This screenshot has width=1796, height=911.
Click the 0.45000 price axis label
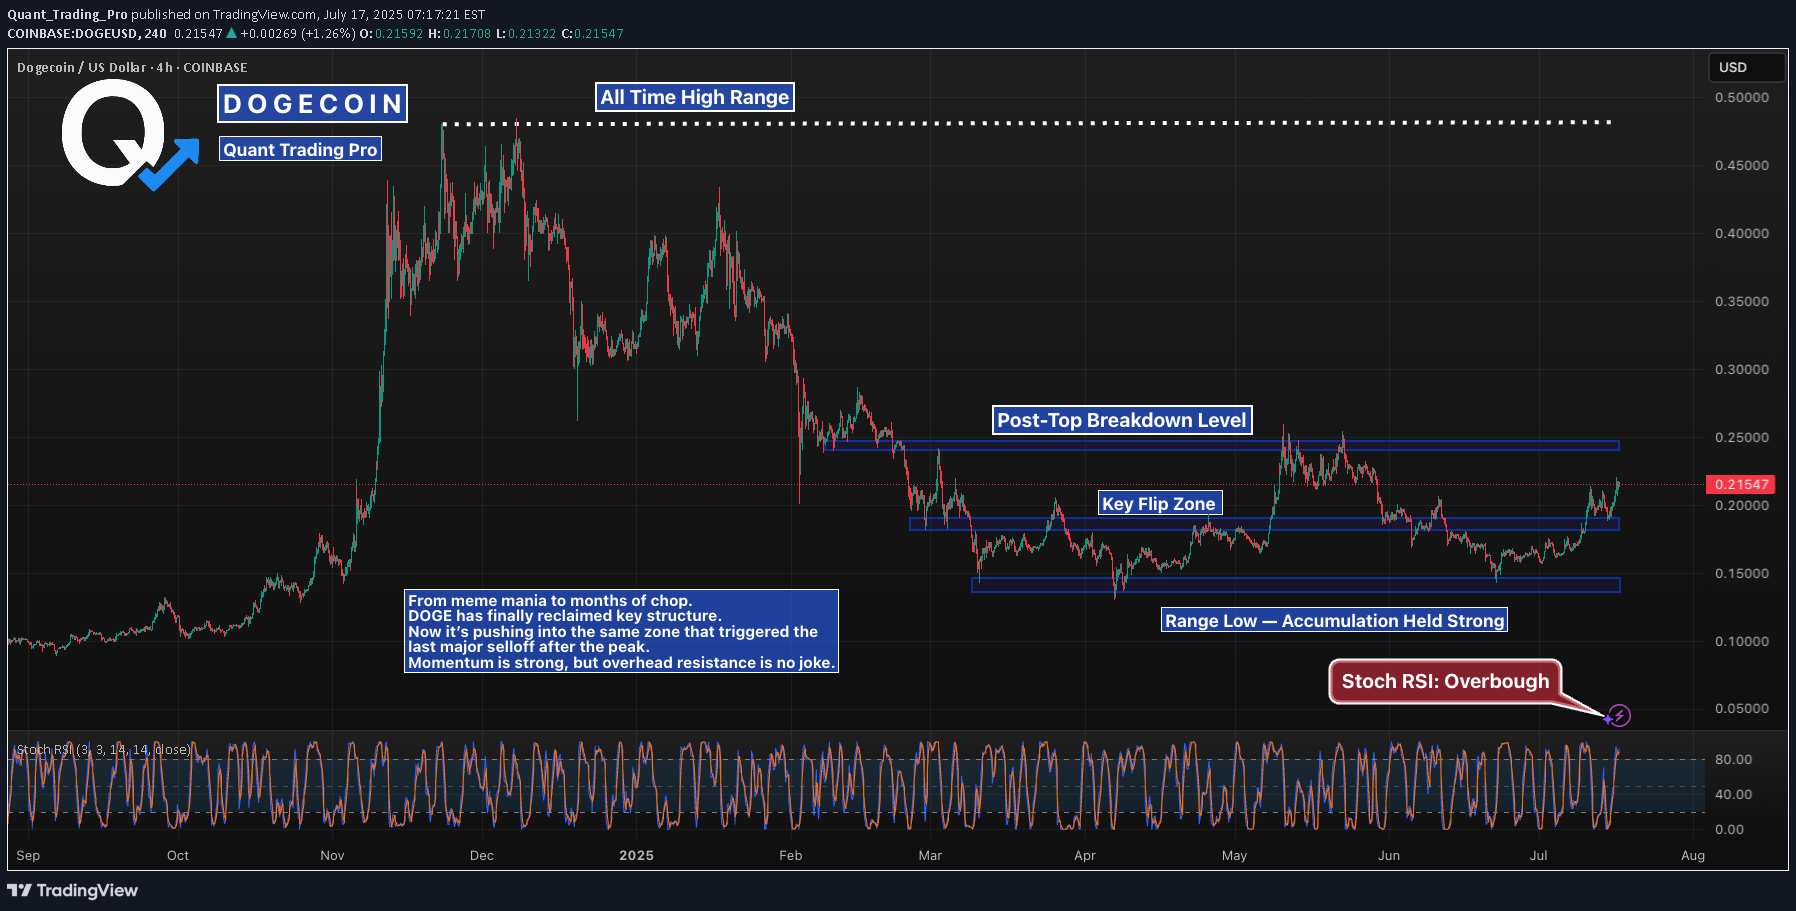1741,165
